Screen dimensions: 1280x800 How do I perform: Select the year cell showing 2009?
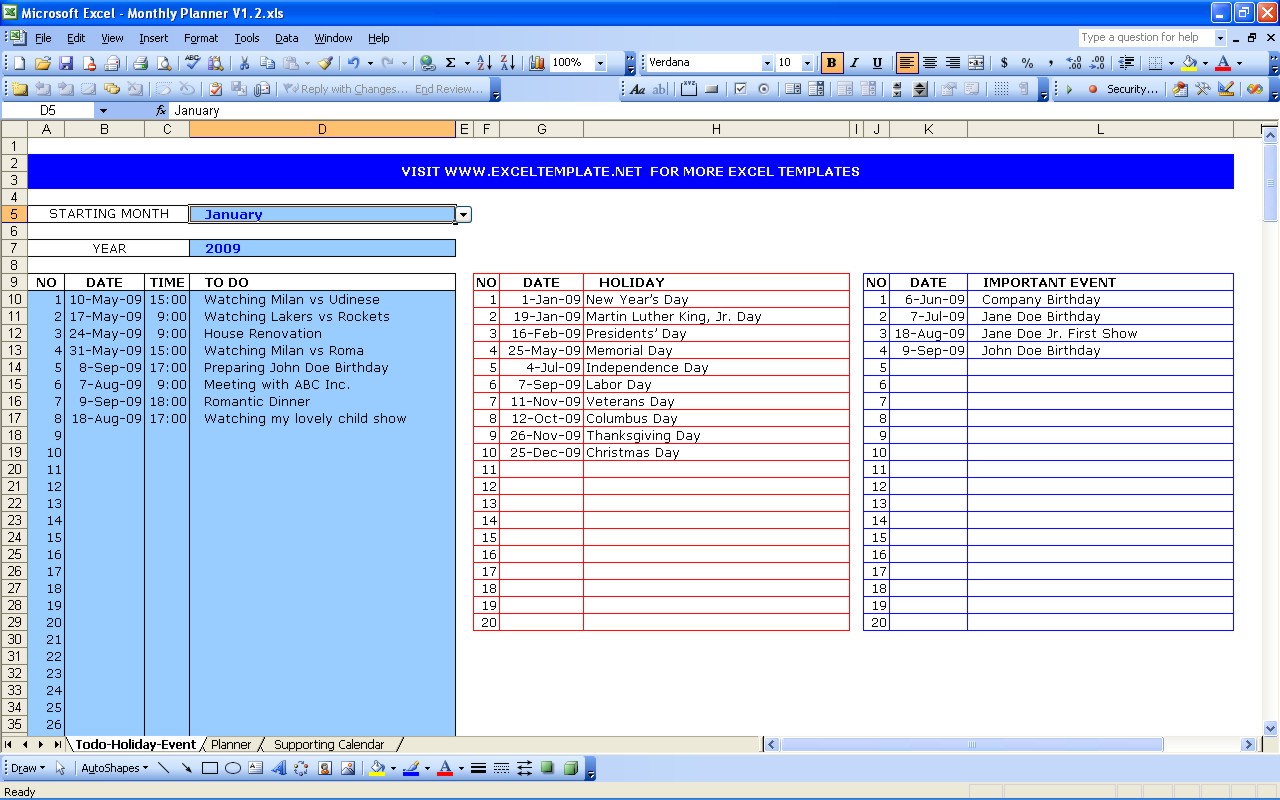click(x=322, y=248)
